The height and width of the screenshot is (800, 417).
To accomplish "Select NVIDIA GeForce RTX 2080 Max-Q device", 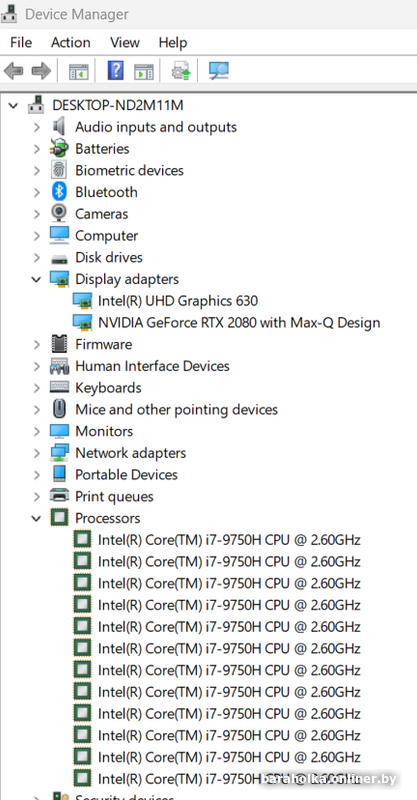I will tap(239, 323).
